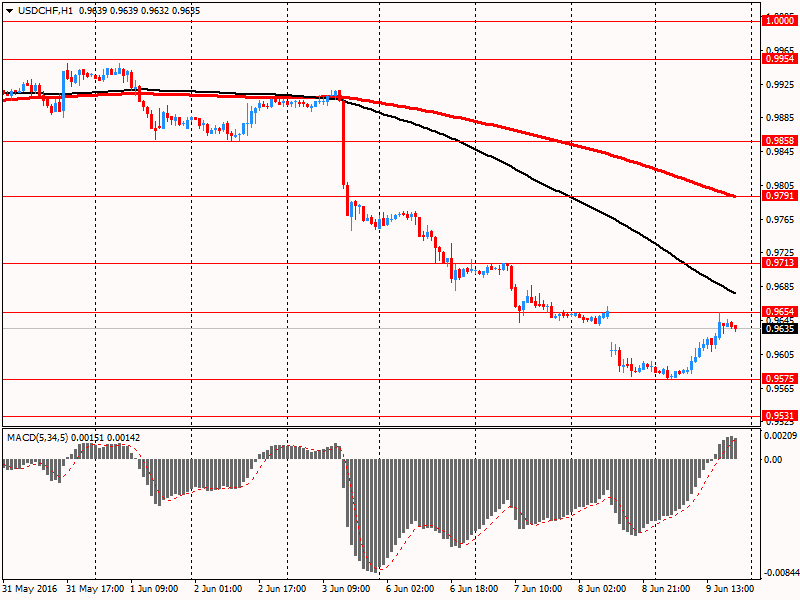Click the 0.9845 value on price axis
Screen dimensions: 800x600
point(780,152)
